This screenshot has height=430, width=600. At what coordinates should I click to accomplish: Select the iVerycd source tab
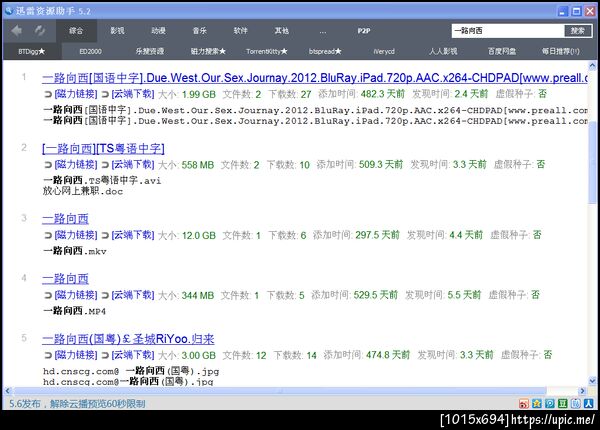384,51
